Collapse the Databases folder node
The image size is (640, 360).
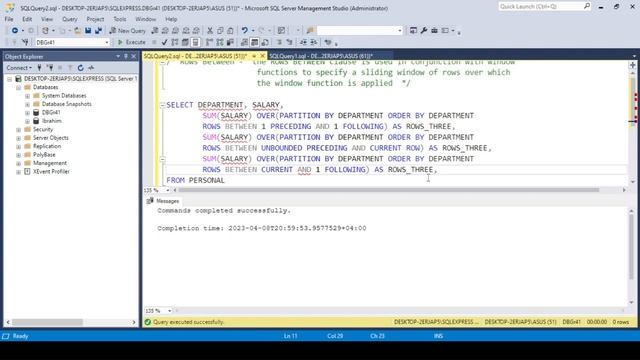click(x=18, y=87)
